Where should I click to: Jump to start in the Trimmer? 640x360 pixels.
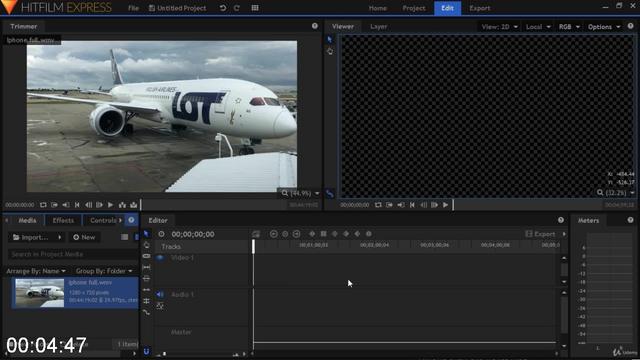click(x=77, y=205)
